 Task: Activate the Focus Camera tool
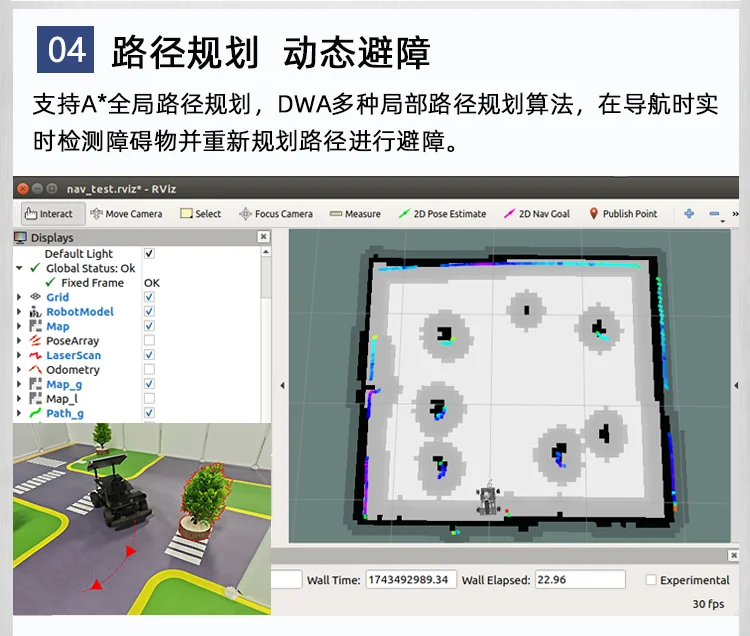pos(276,214)
